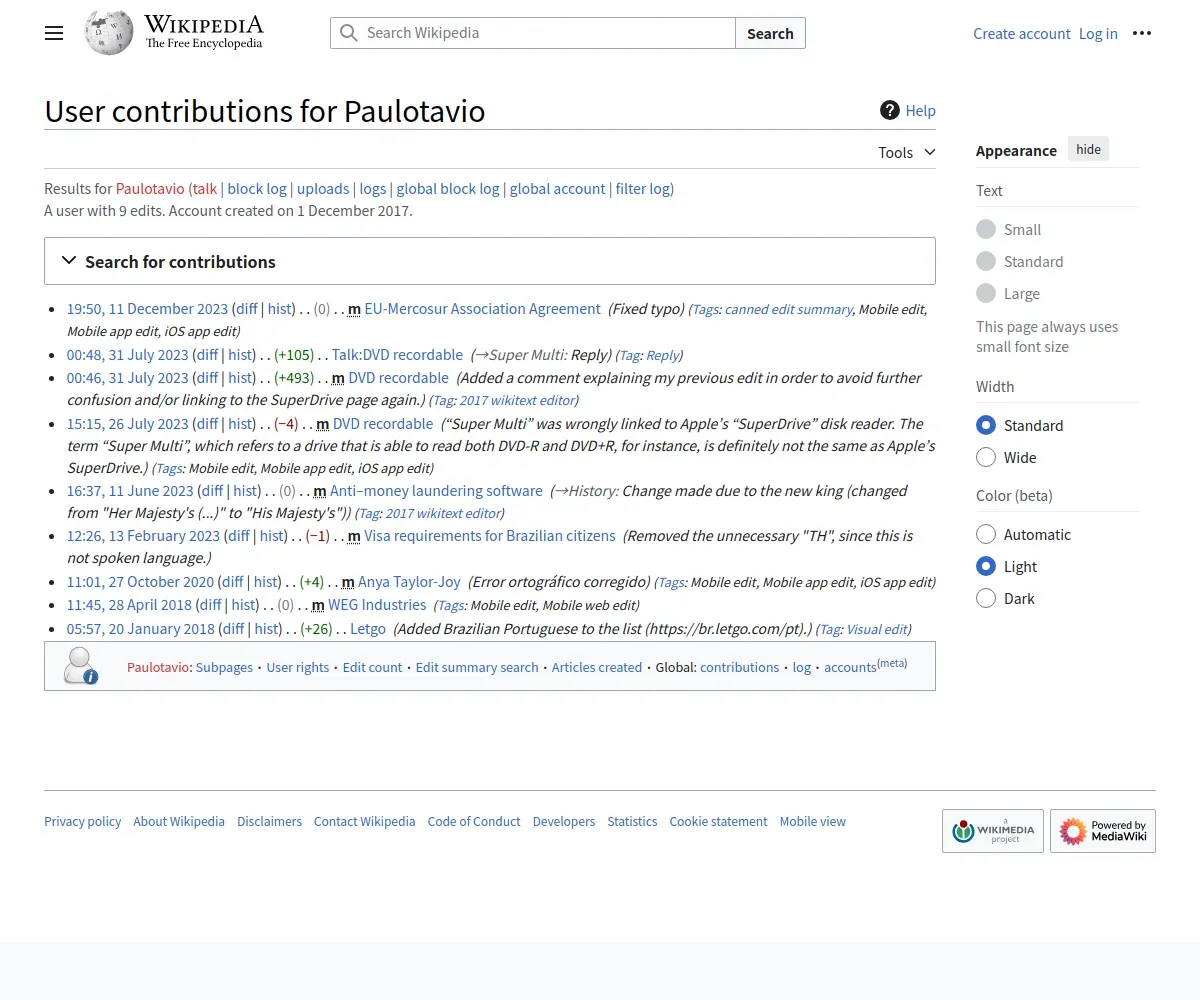View diff for 00:48, 31 July 2023 edit
The height and width of the screenshot is (1000, 1200).
(207, 354)
